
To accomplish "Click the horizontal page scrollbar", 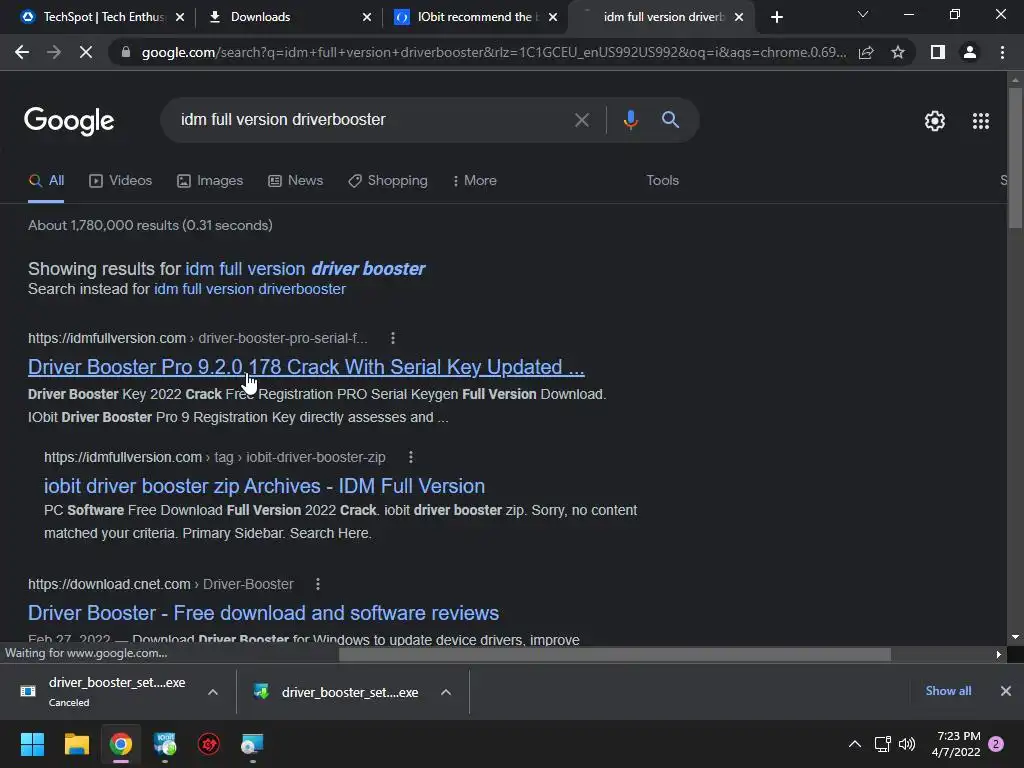I will point(615,654).
